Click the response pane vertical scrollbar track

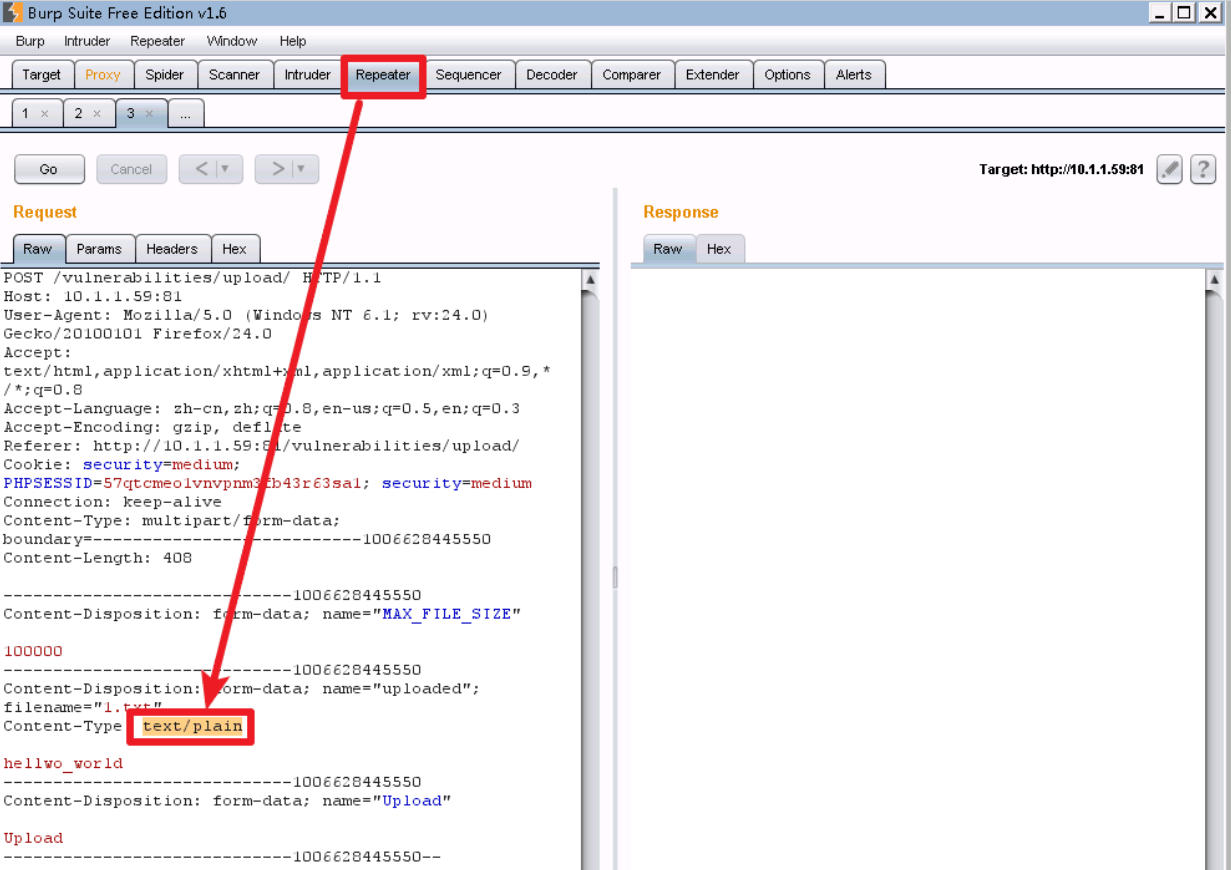click(1215, 580)
